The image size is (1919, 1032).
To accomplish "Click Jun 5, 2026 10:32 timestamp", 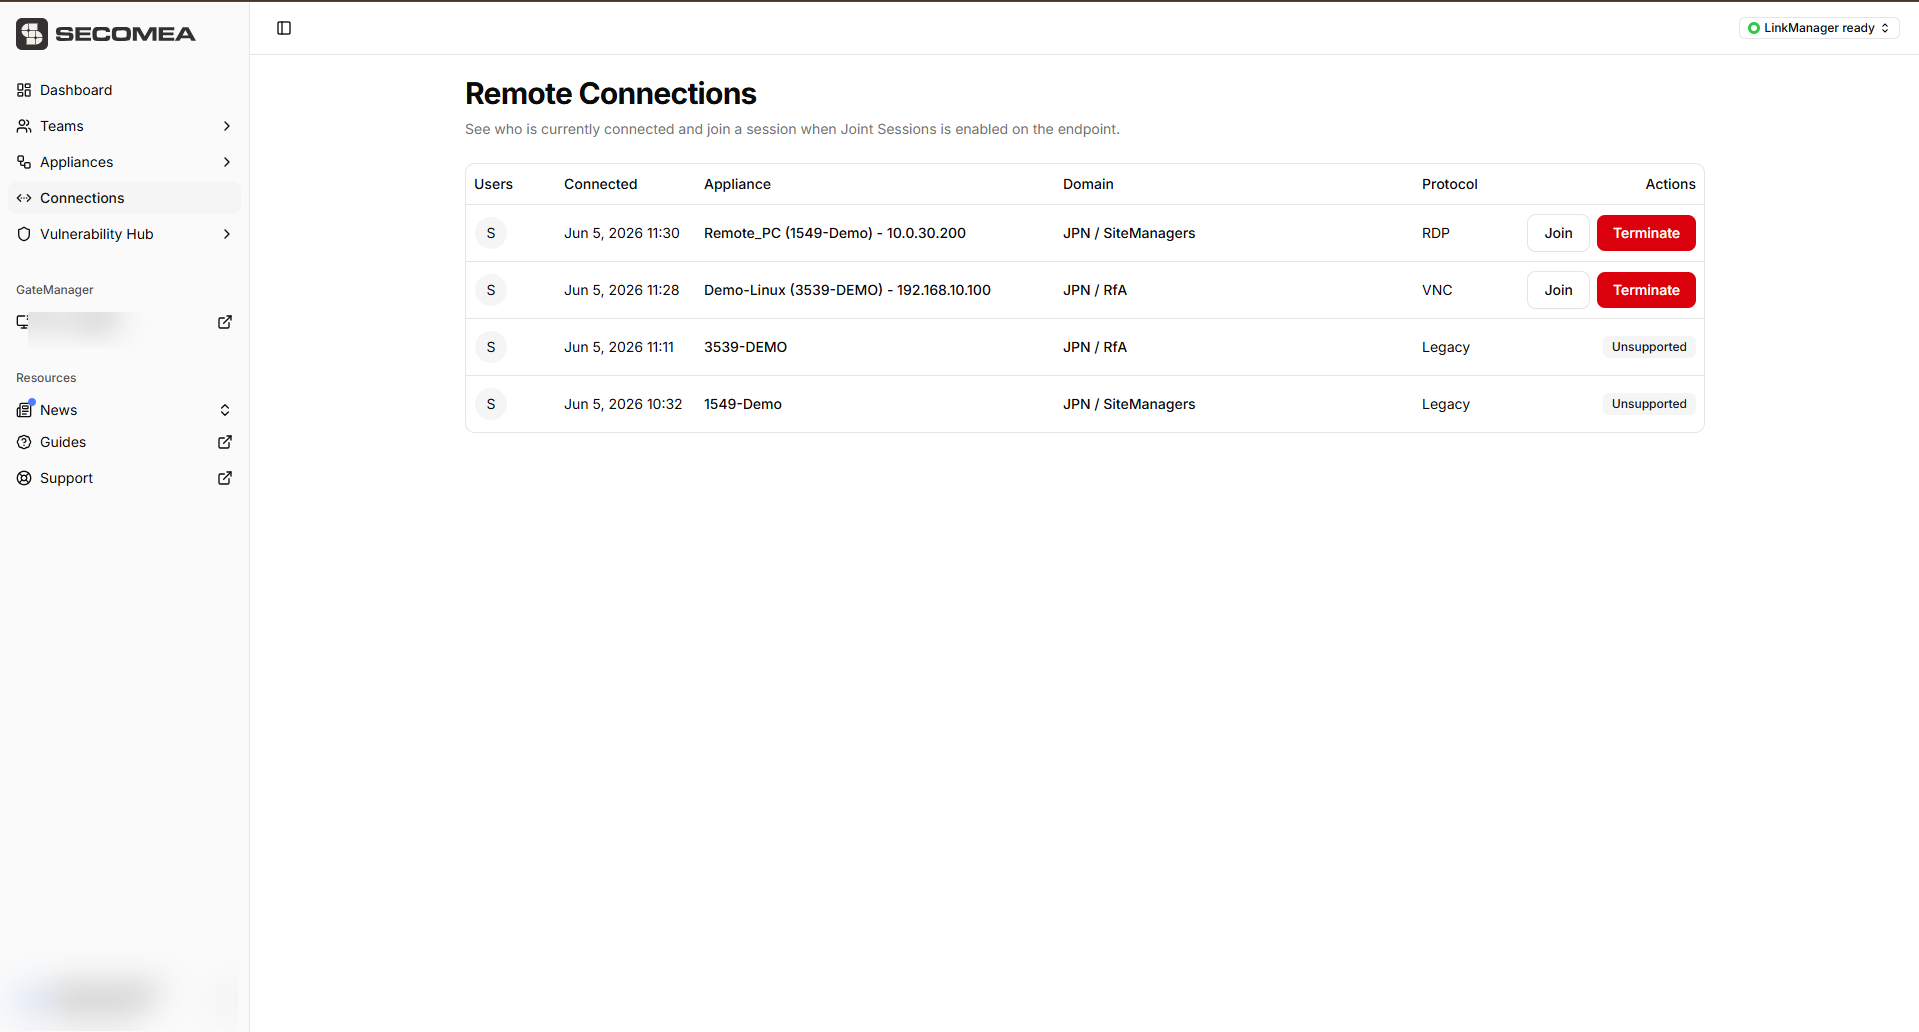I will click(x=623, y=404).
